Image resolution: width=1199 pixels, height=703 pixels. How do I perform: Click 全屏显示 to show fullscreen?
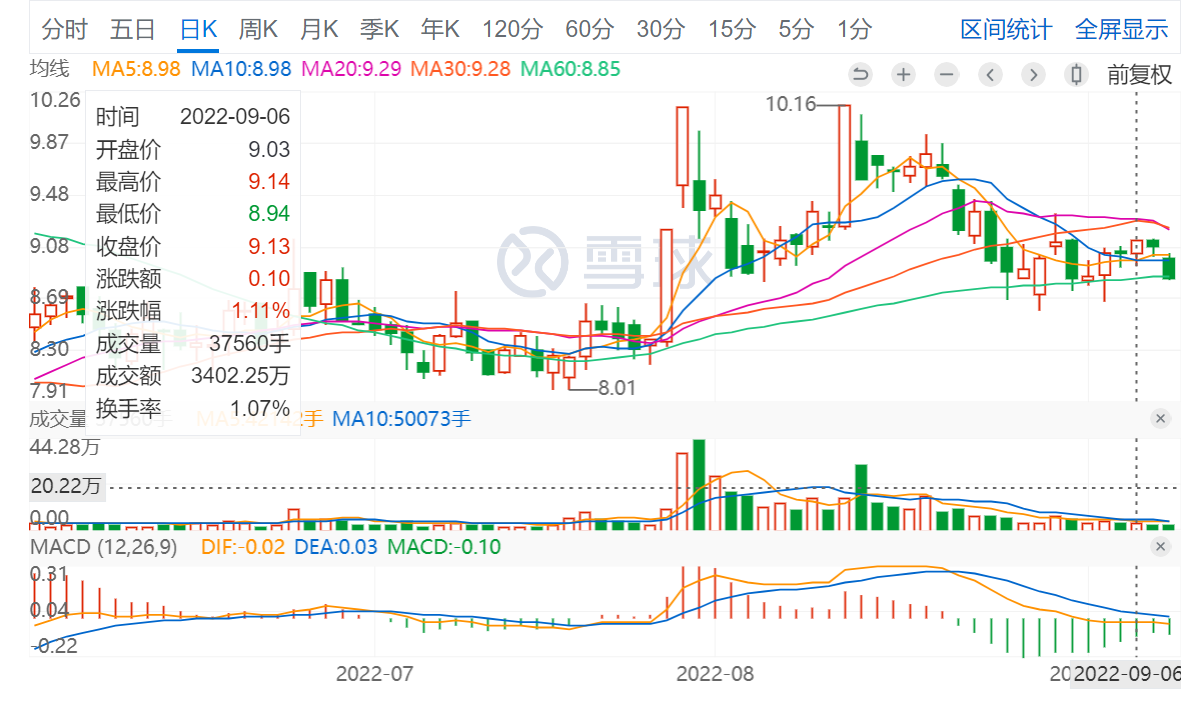1121,29
